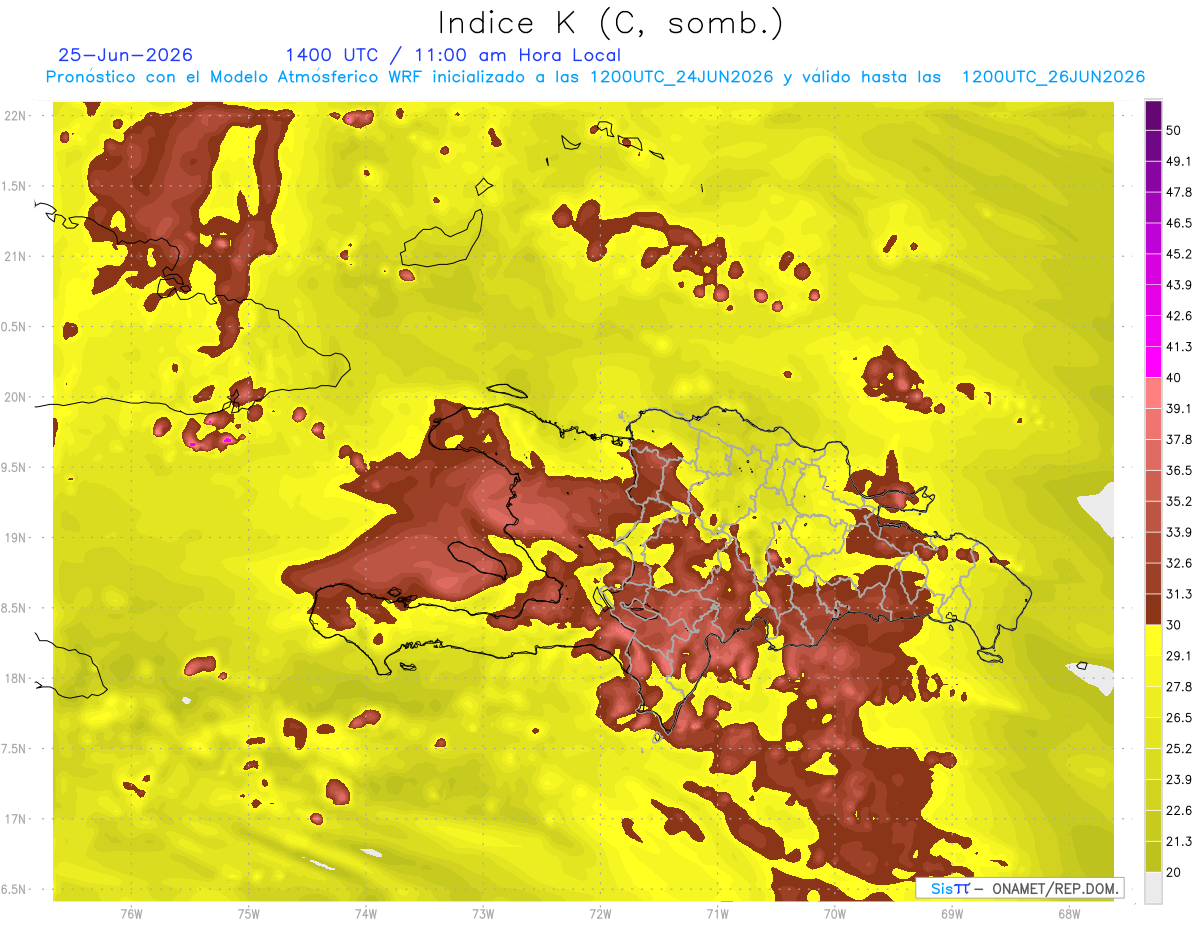Click the magenta swatch between 40 and 41.3
Viewport: 1200px width, 927px height.
tap(1153, 362)
